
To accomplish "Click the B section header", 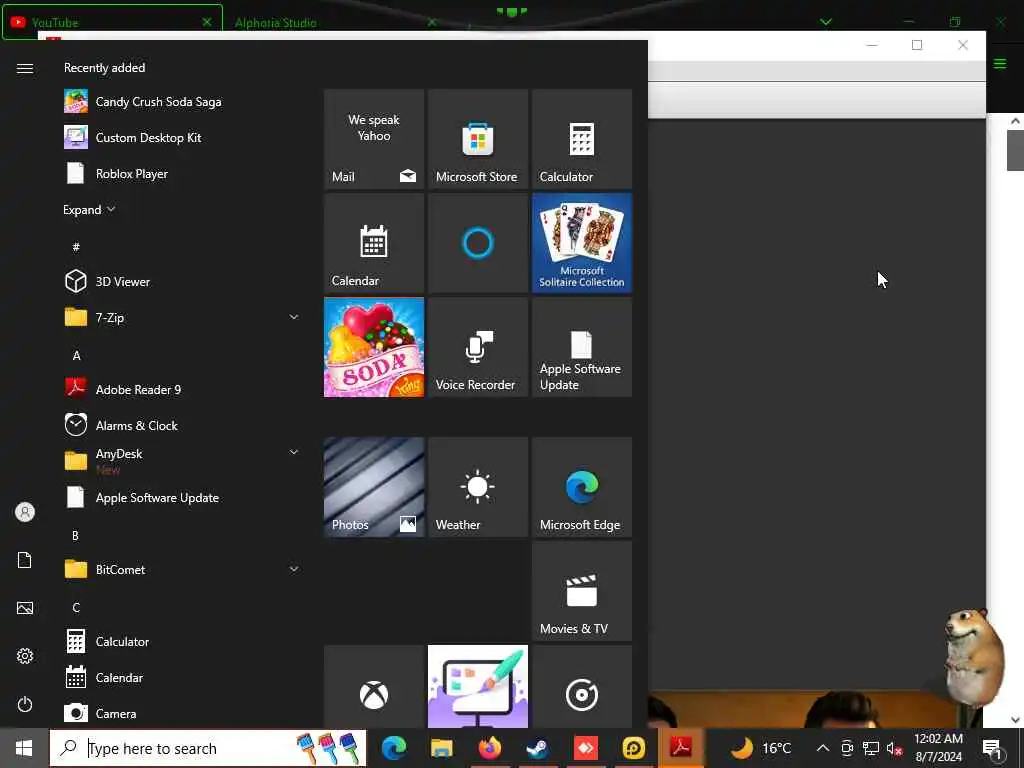I will tap(76, 536).
